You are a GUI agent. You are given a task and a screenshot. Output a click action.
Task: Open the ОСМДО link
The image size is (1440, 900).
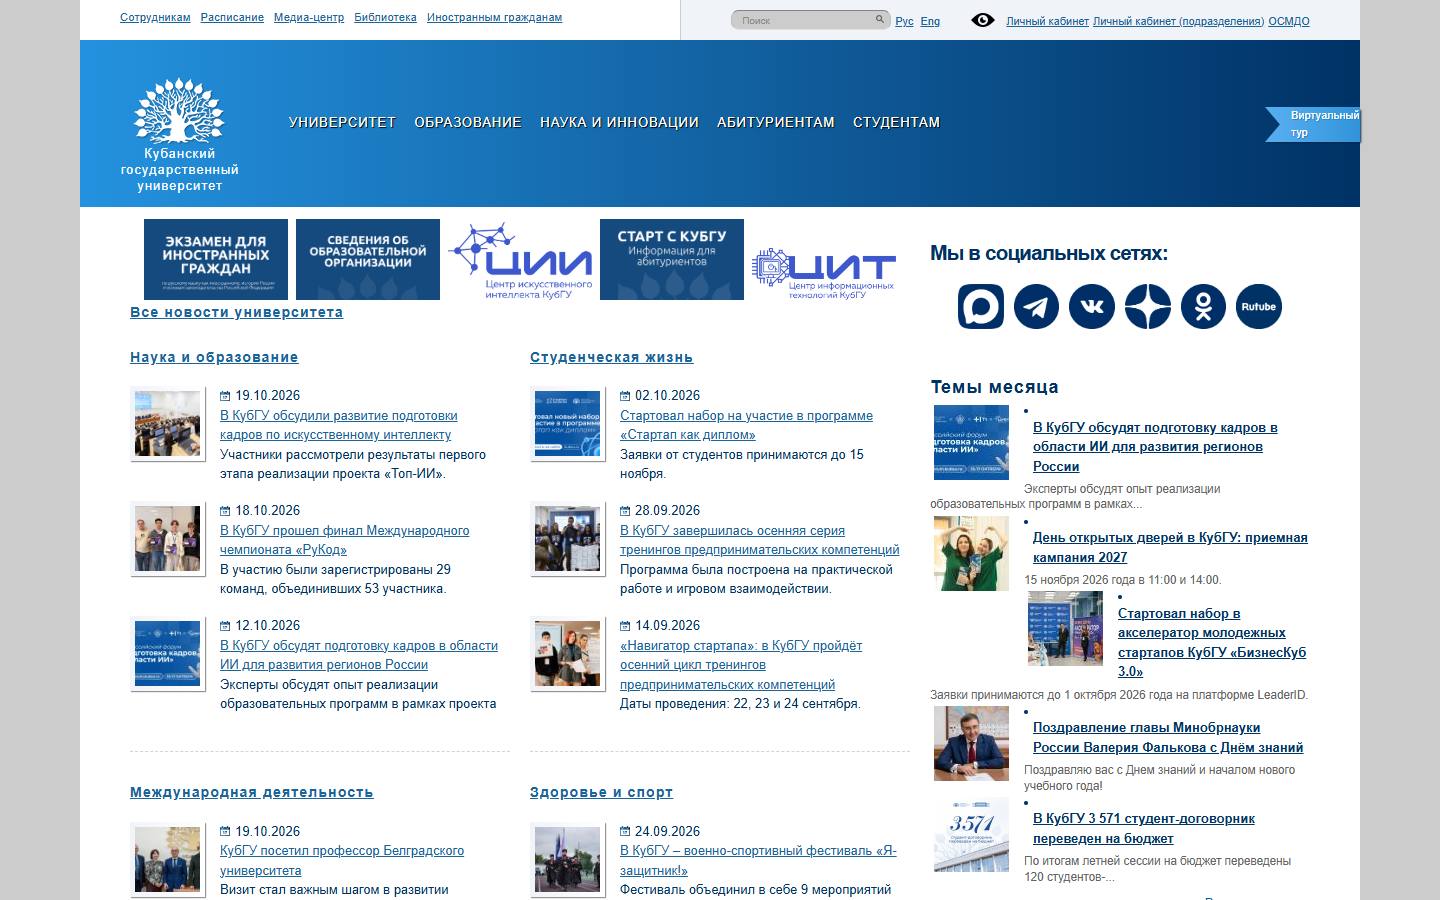1289,21
